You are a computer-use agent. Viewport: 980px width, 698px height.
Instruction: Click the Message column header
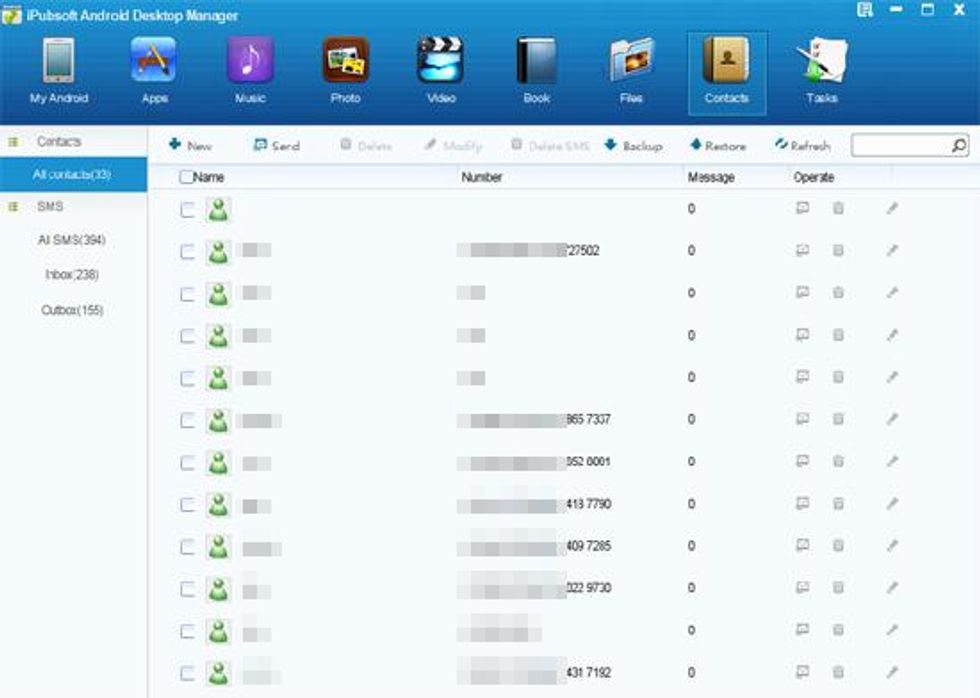tap(711, 177)
